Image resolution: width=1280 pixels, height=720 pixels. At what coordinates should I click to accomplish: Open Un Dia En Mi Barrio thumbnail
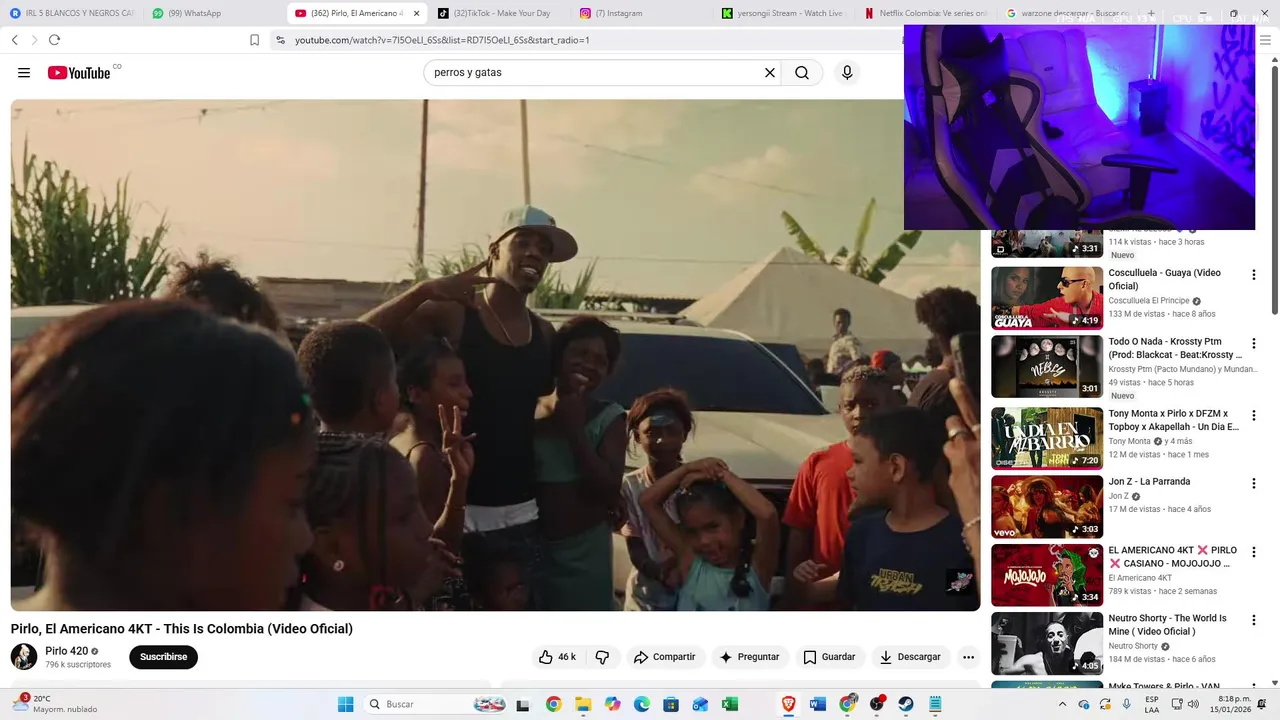coord(1047,438)
